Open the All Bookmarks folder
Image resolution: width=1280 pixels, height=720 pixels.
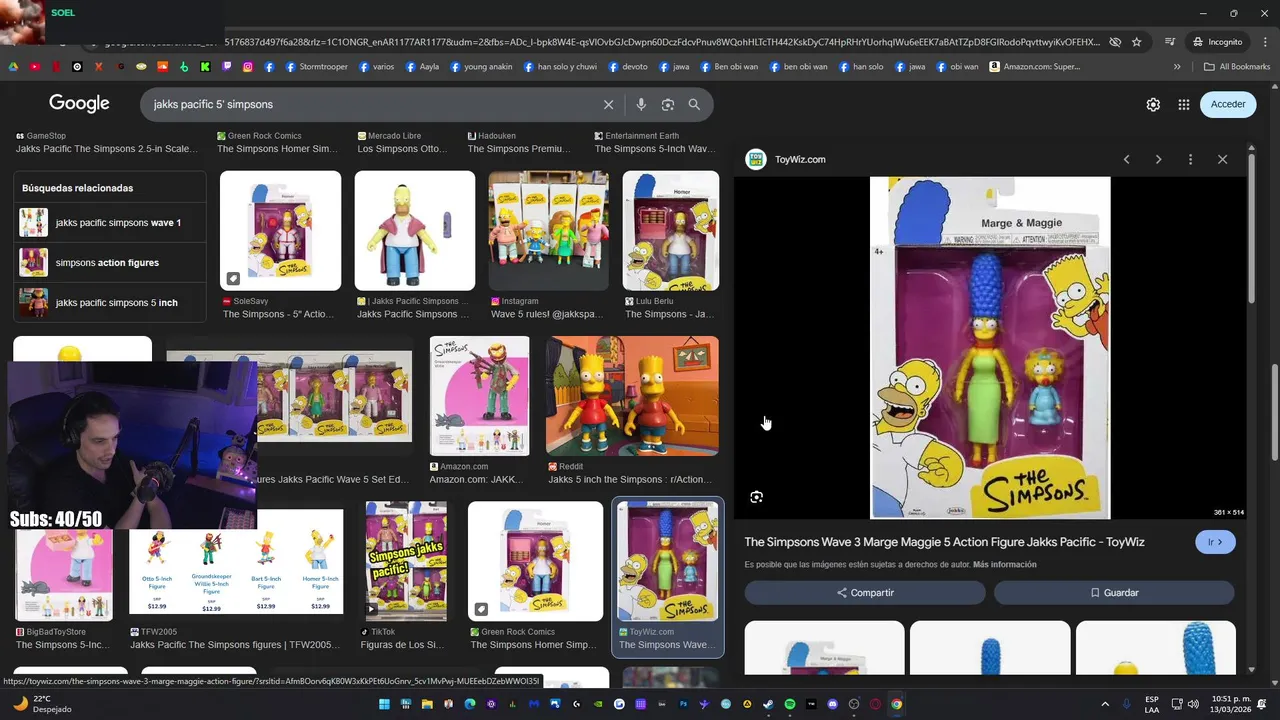point(1237,67)
